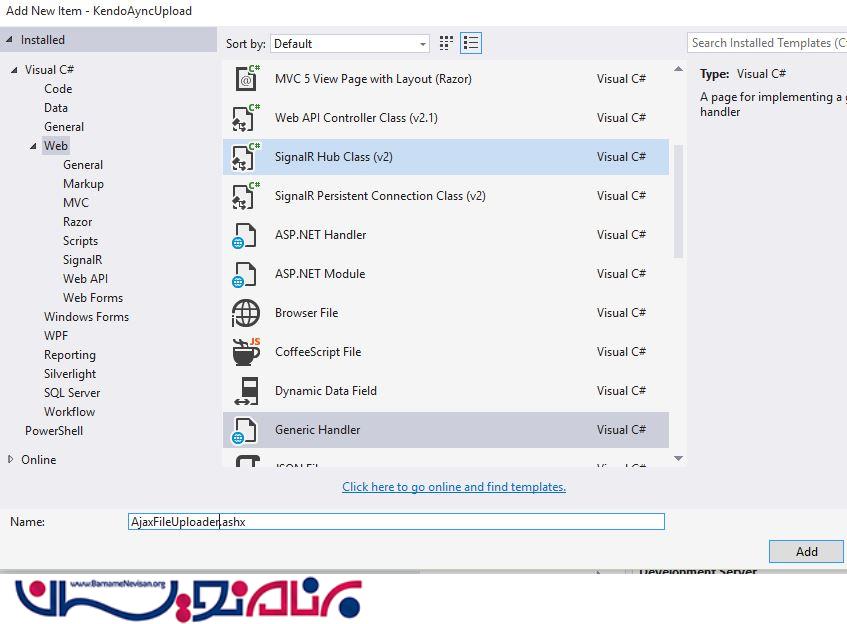The width and height of the screenshot is (847, 624).
Task: Select the PowerShell category
Action: (x=54, y=431)
